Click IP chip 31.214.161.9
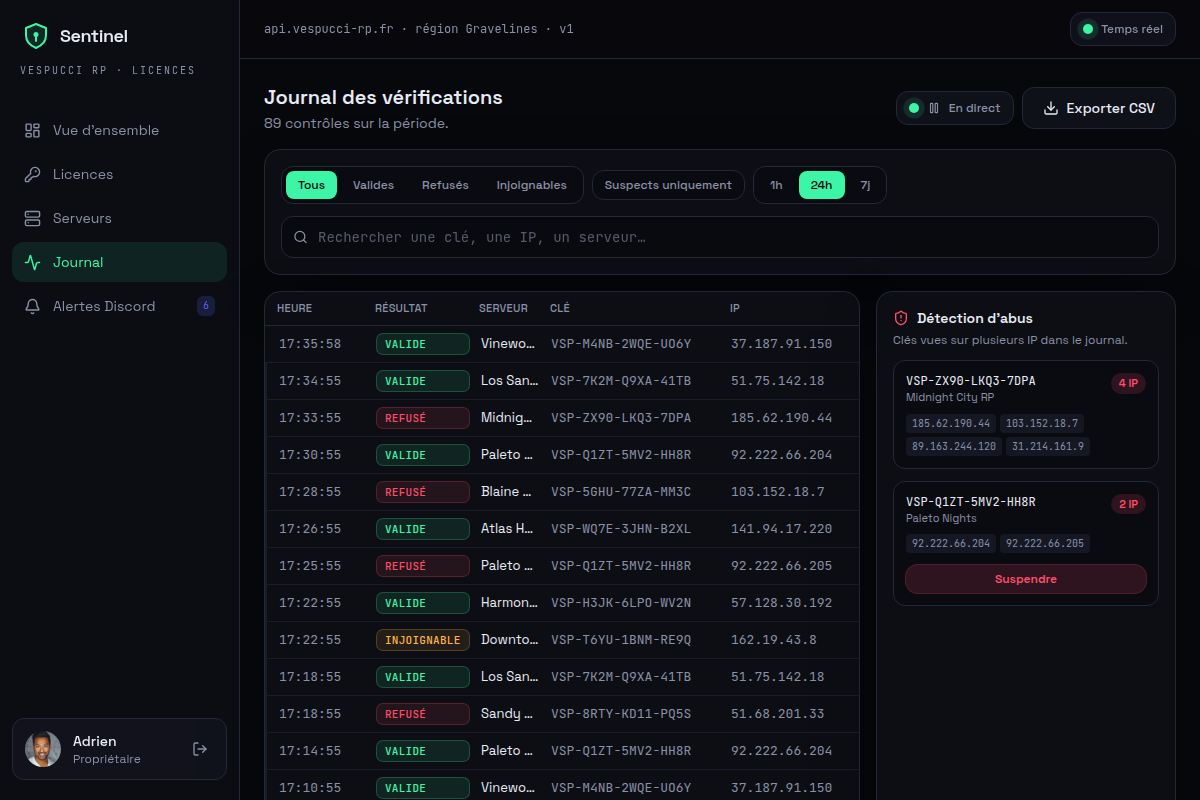The height and width of the screenshot is (800, 1200). 1048,446
